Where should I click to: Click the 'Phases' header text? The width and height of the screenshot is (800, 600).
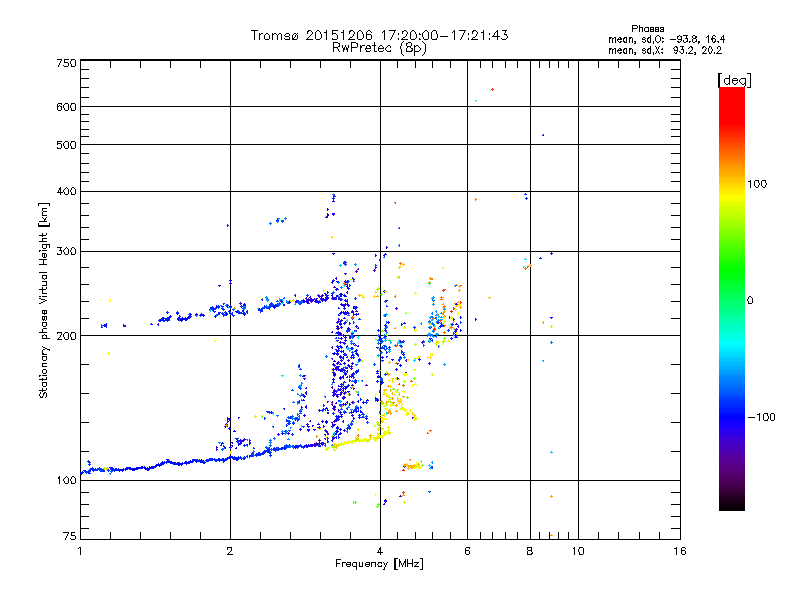647,29
